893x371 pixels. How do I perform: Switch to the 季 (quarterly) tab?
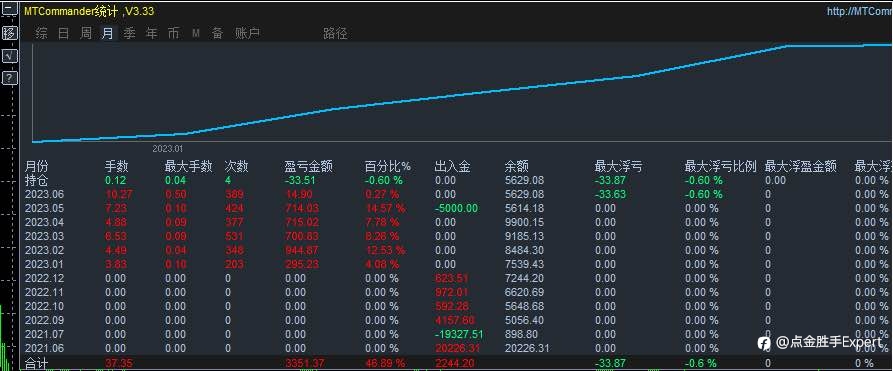click(129, 33)
